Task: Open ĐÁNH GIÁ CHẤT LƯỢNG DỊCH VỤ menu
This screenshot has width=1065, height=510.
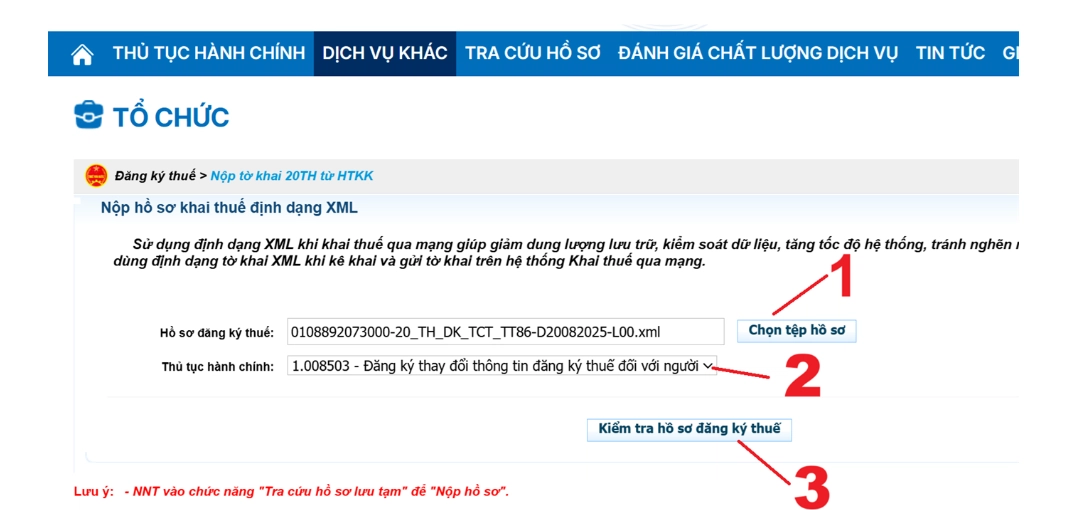Action: pos(758,54)
